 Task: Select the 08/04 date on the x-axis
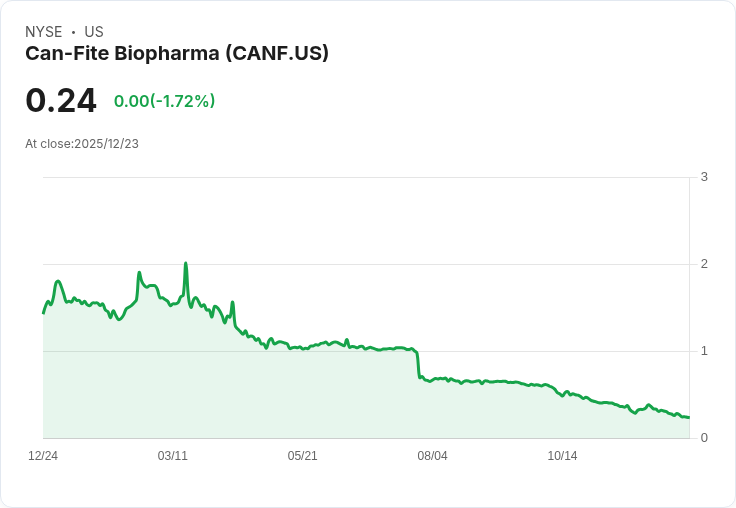pos(433,456)
